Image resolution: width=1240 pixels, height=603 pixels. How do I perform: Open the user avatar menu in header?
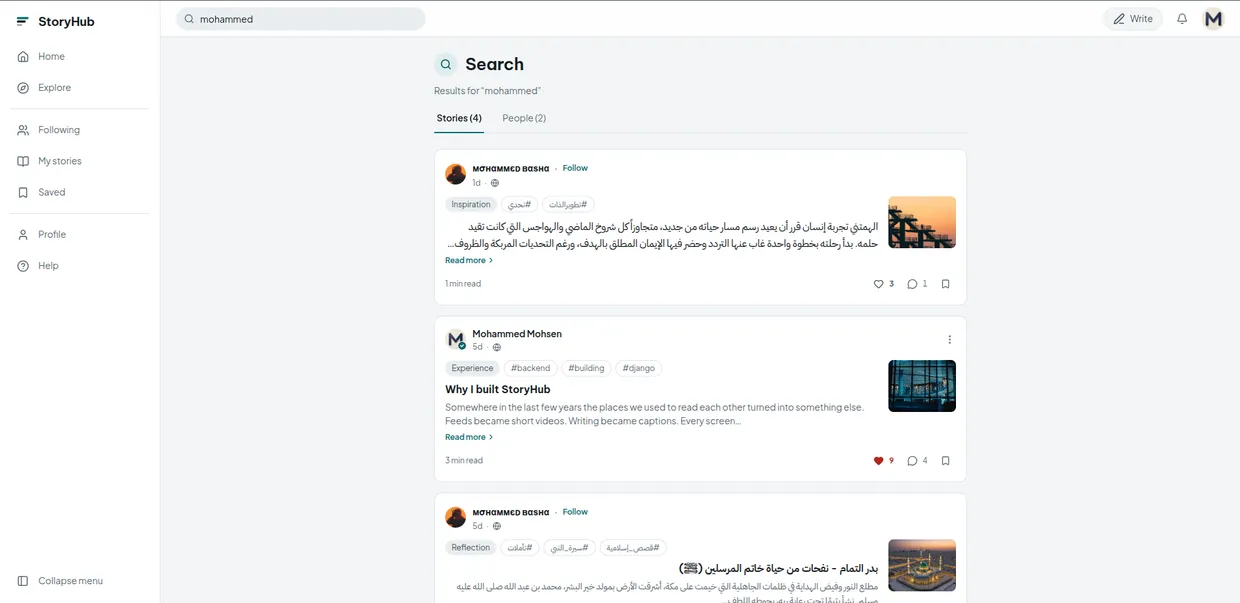(x=1213, y=19)
